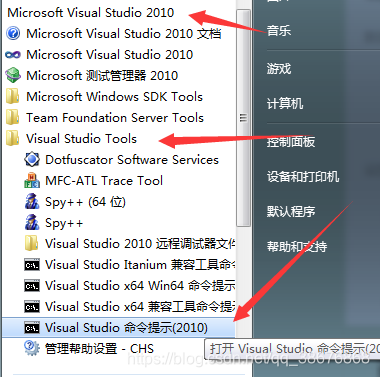The width and height of the screenshot is (380, 377).
Task: Click the Dotfuscator Software Services icon
Action: pos(32,160)
